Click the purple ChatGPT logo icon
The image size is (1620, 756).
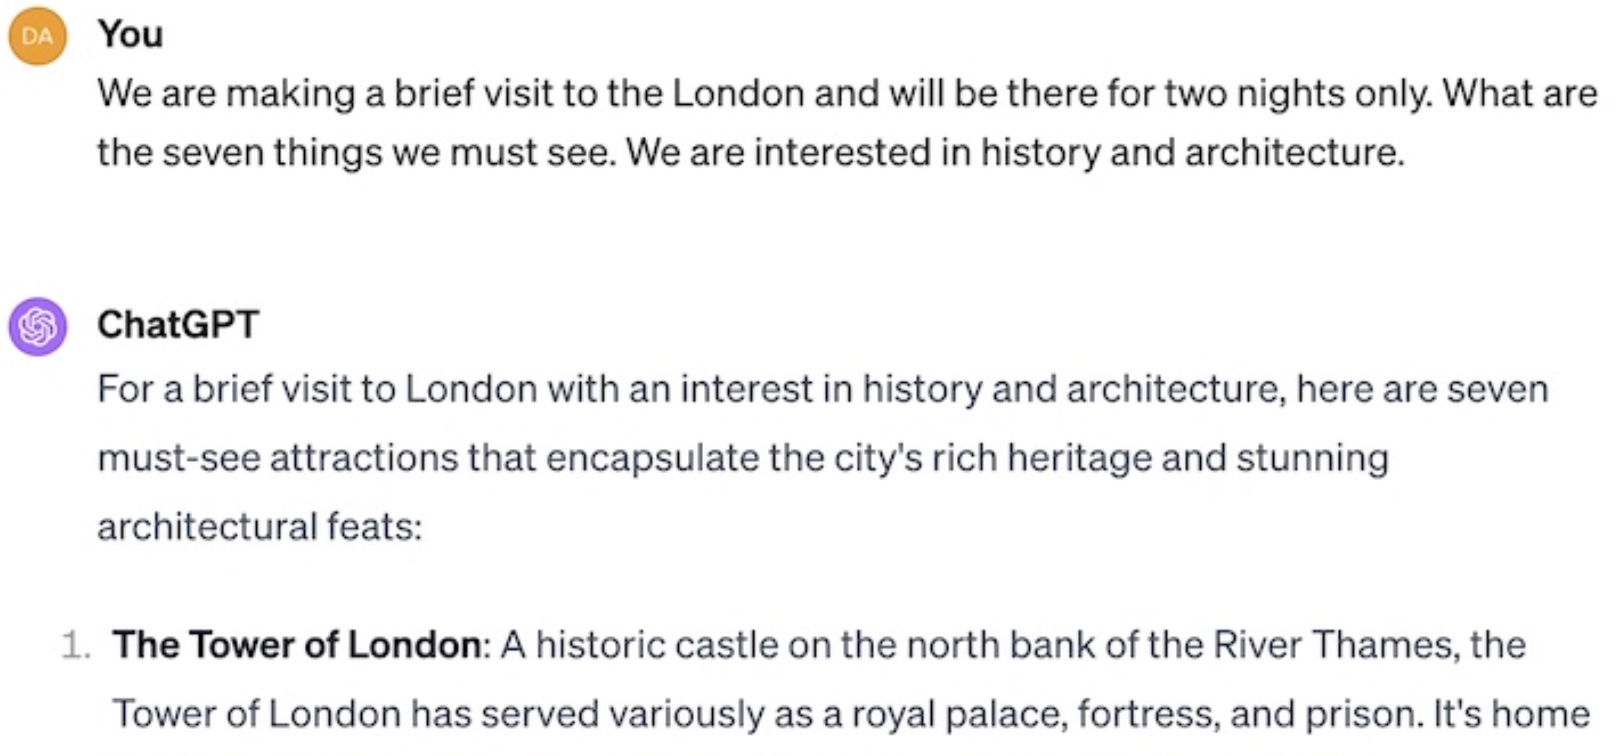(x=37, y=326)
